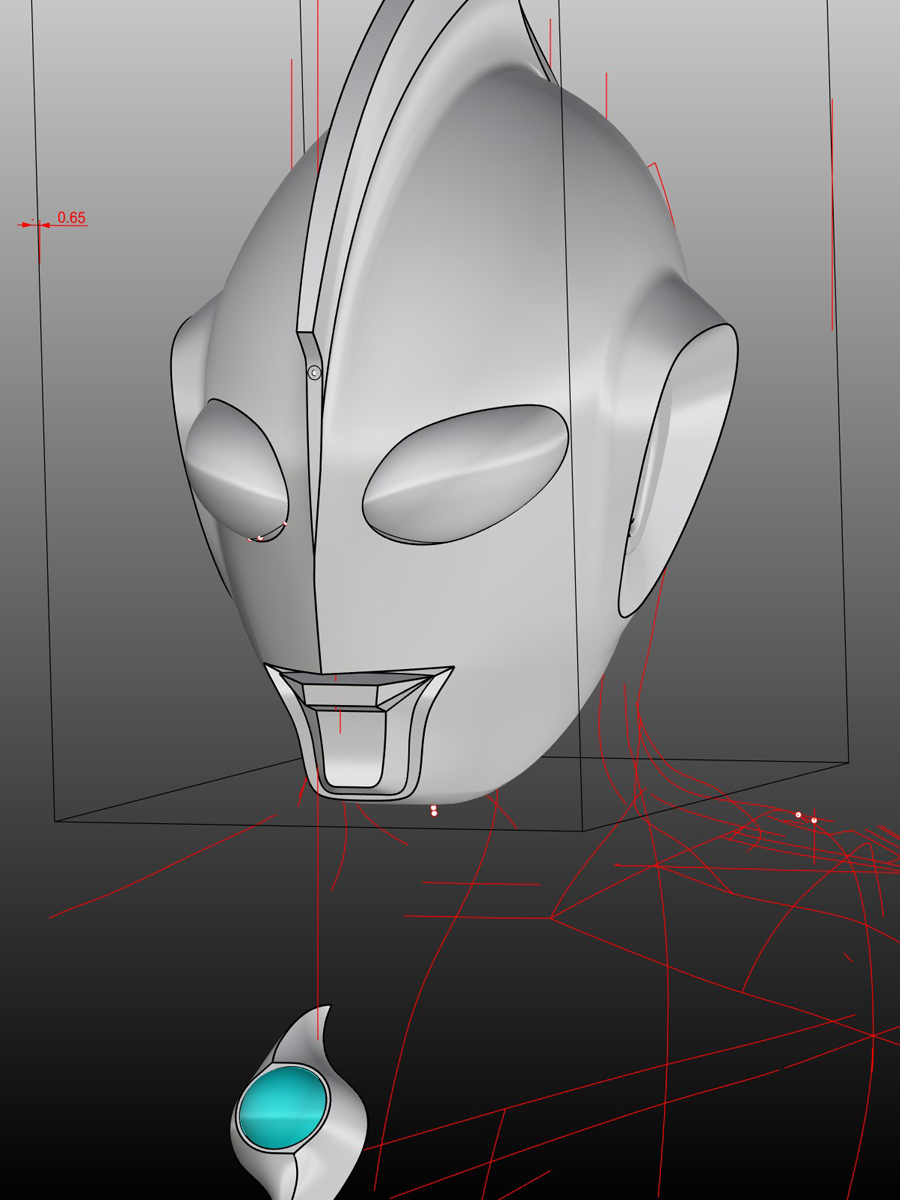Select the large central eye surface of the mask
Screen dimensions: 900x1200
tap(466, 473)
